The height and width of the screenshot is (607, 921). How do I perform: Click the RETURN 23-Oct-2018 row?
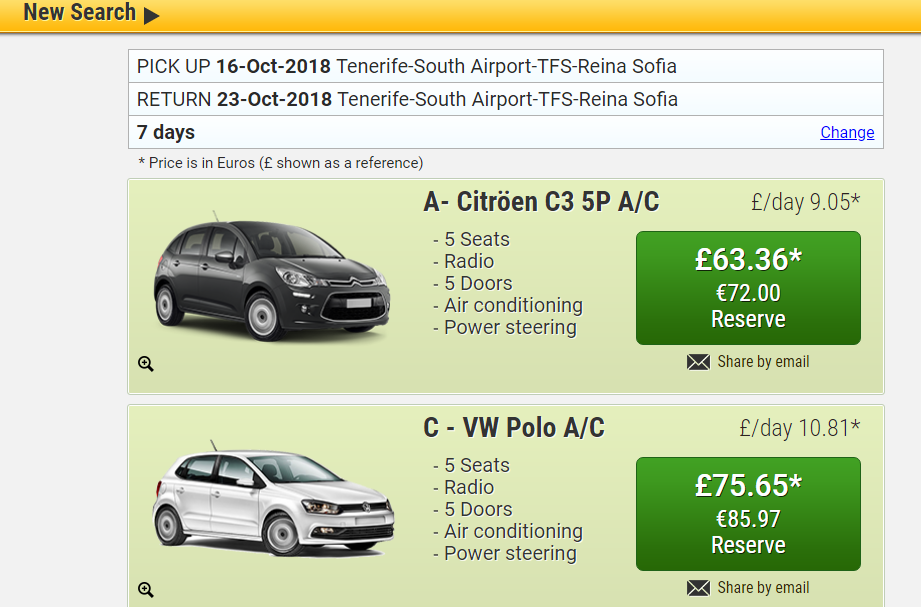click(x=506, y=99)
